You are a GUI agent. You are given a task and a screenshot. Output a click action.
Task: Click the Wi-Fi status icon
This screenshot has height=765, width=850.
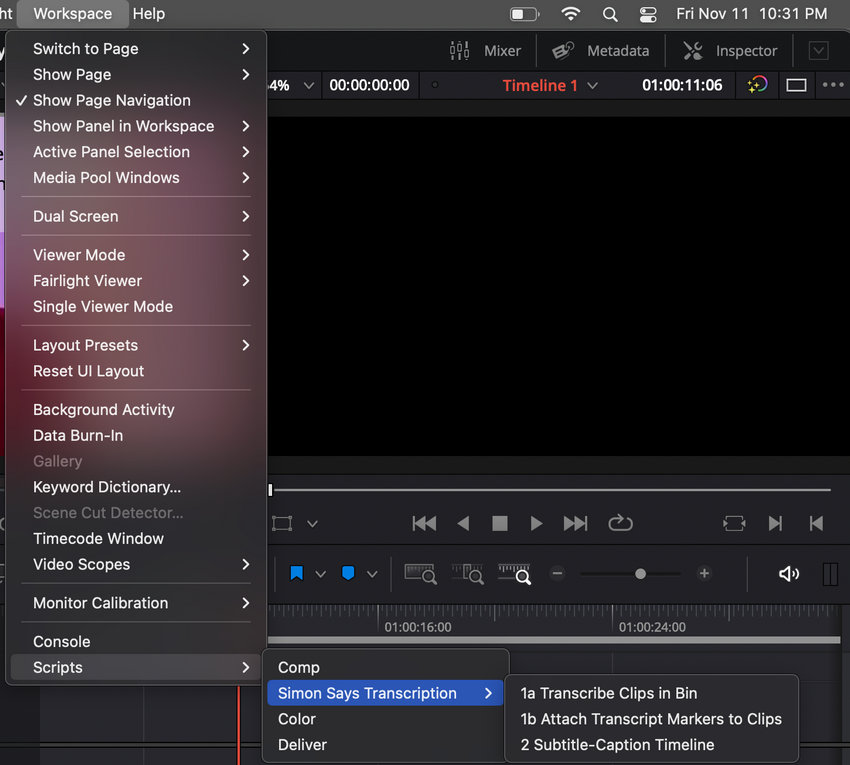tap(570, 14)
